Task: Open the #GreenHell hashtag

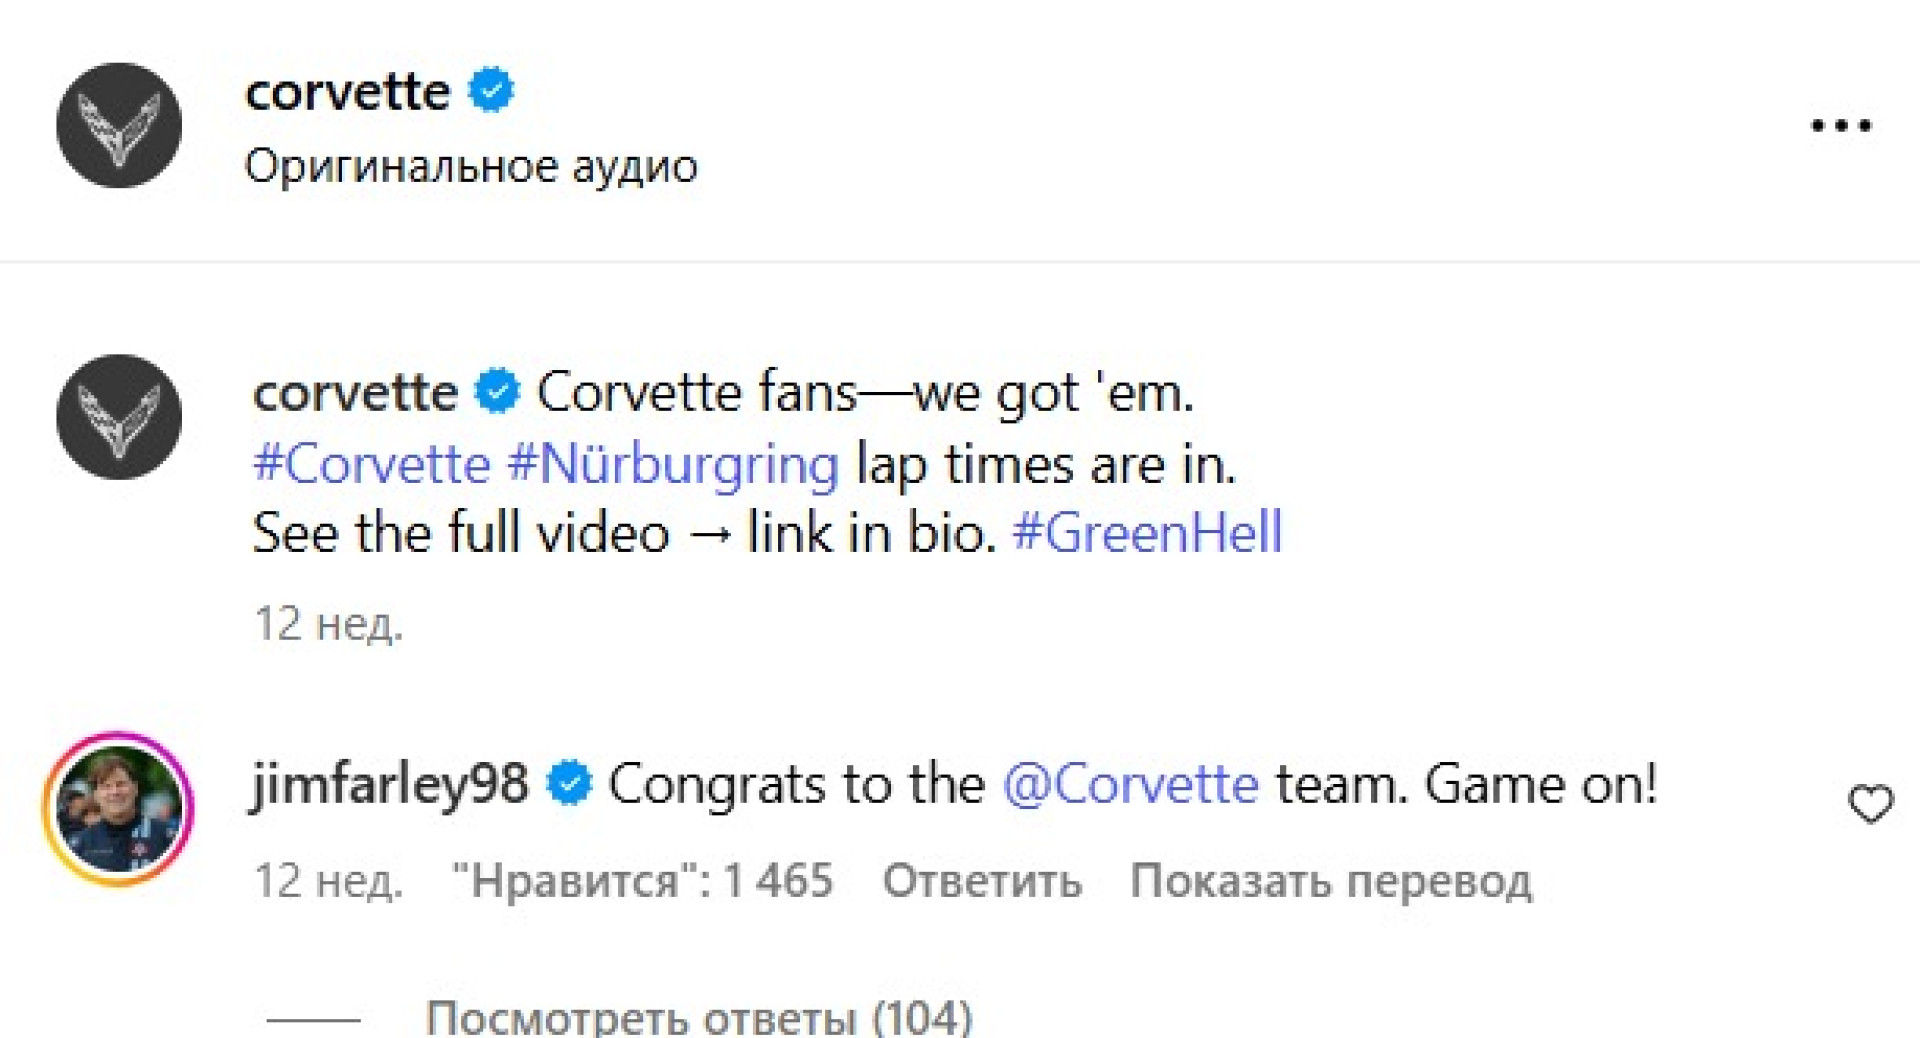Action: [1147, 532]
